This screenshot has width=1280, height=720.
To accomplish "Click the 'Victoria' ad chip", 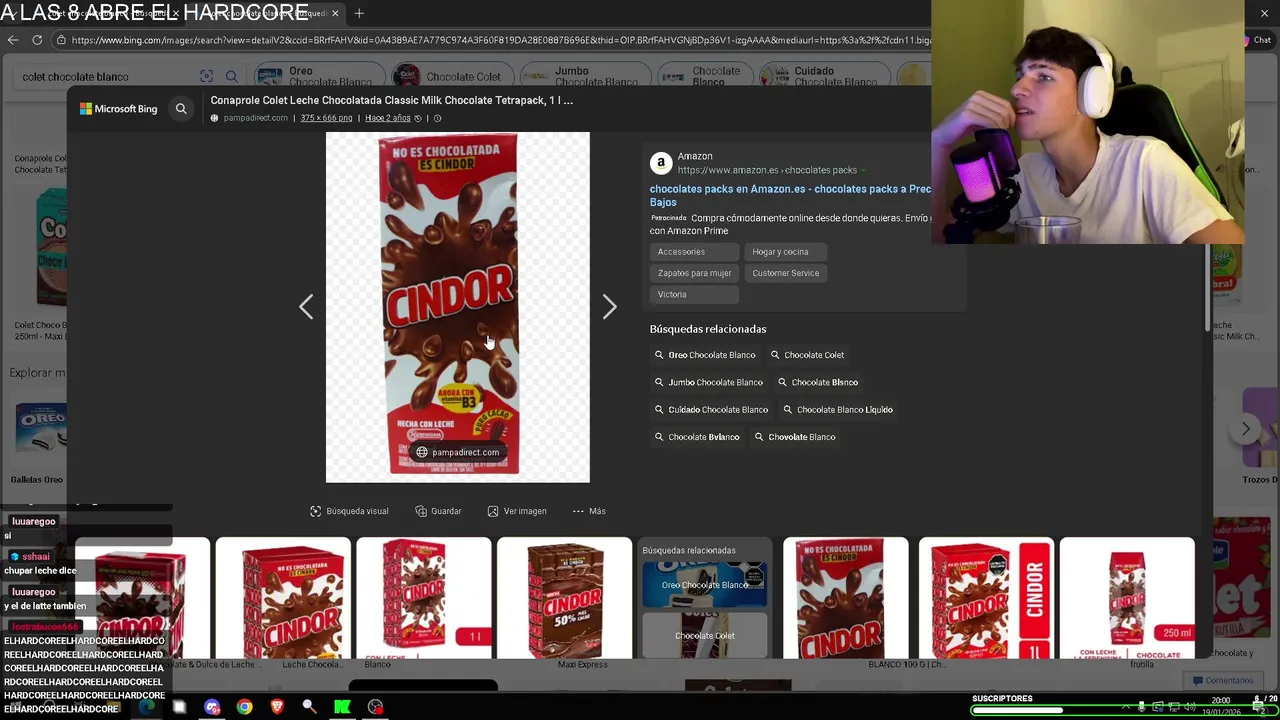I will [x=695, y=294].
